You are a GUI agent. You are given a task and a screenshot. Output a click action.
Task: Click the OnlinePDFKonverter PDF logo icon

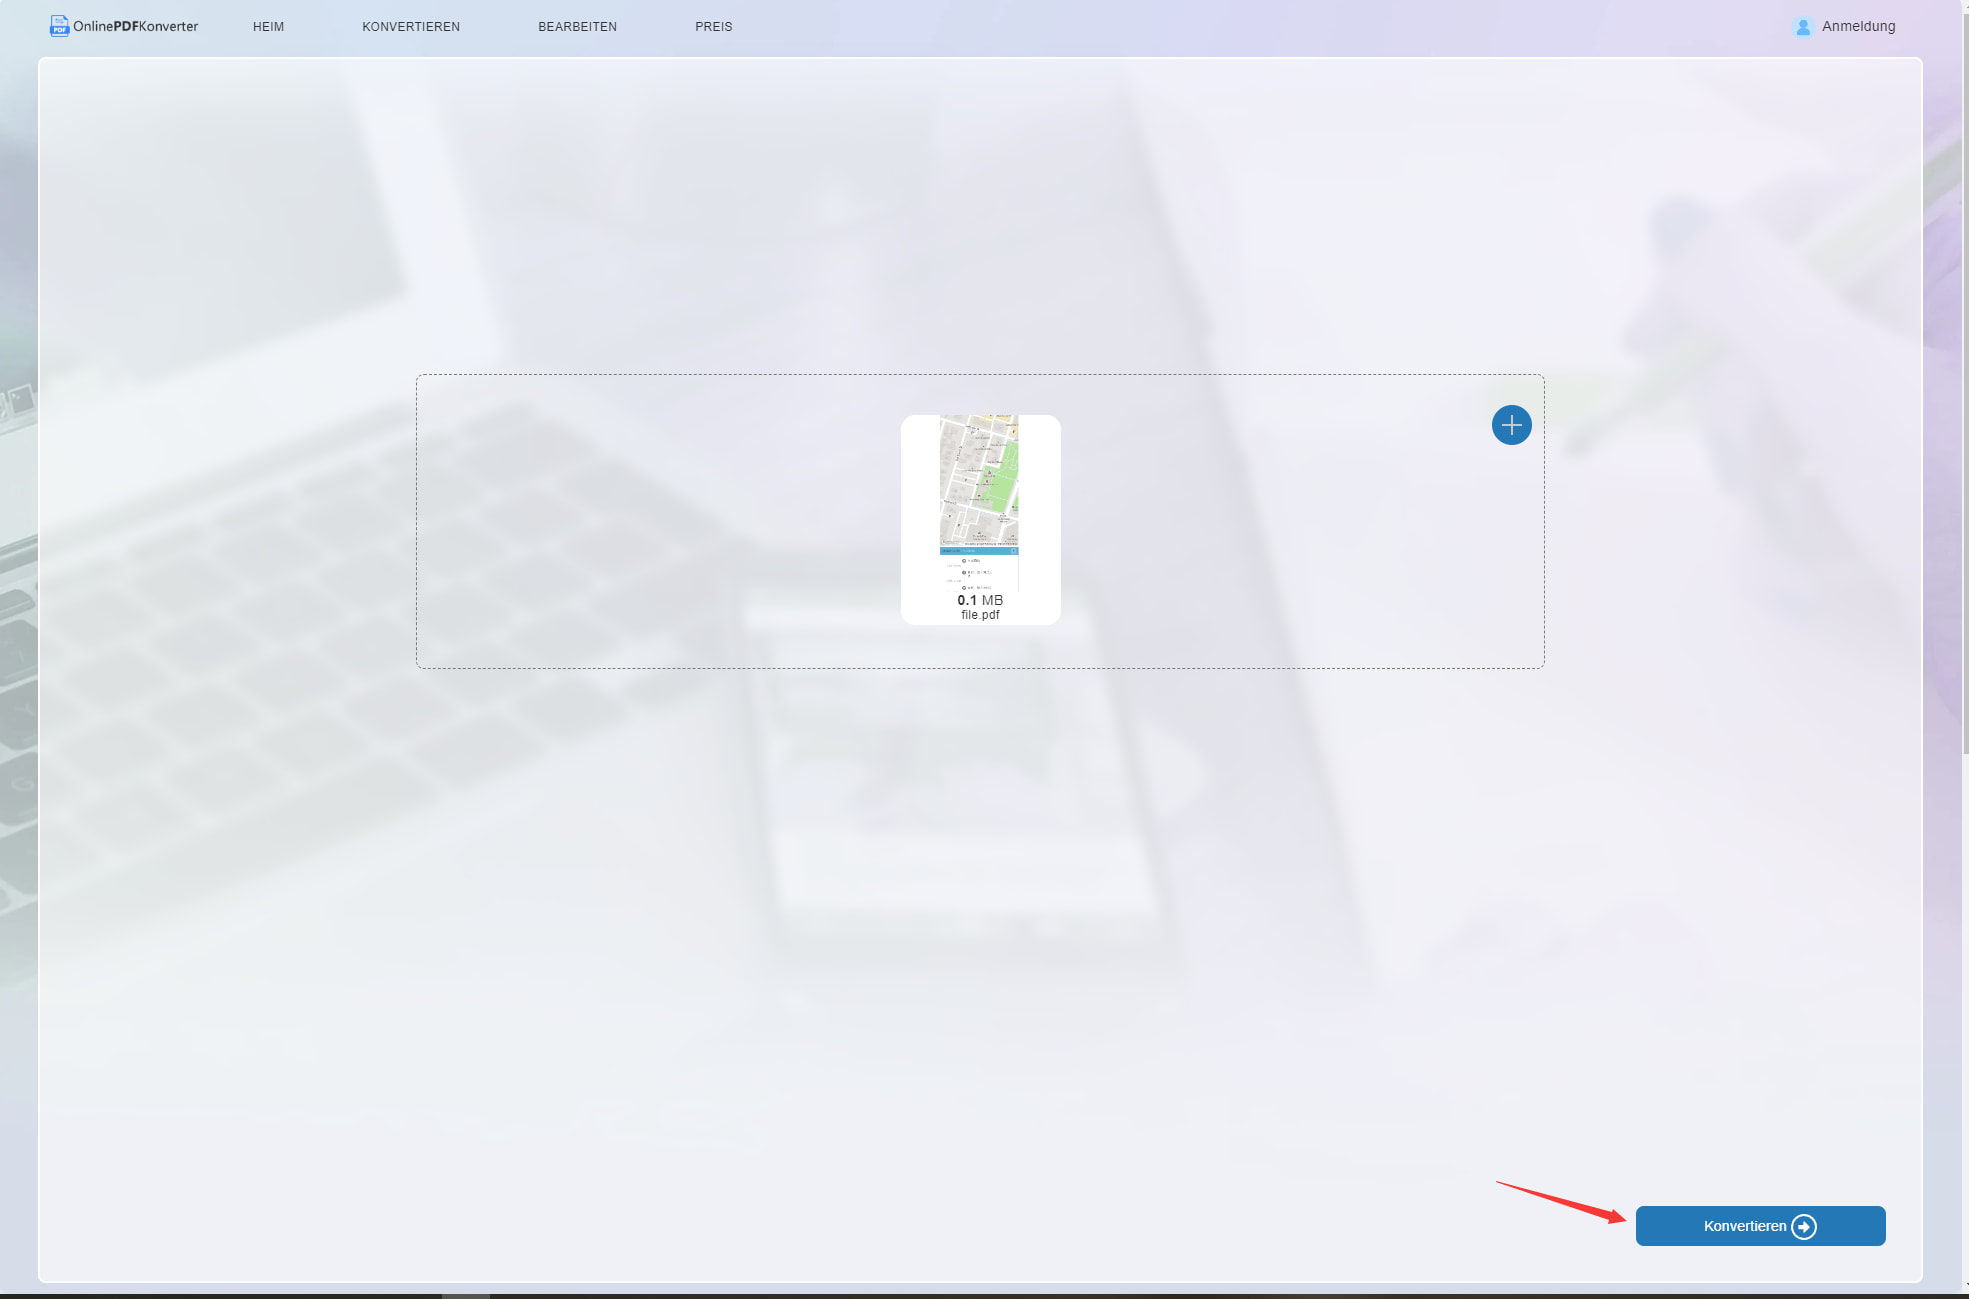[59, 26]
